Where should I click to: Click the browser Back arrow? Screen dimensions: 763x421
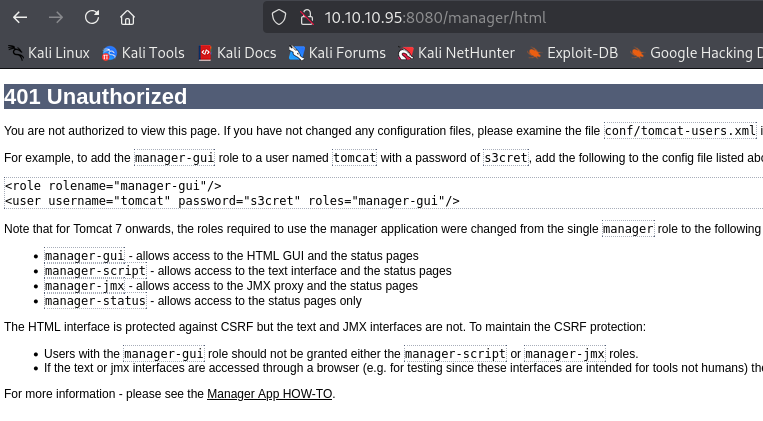(x=20, y=17)
